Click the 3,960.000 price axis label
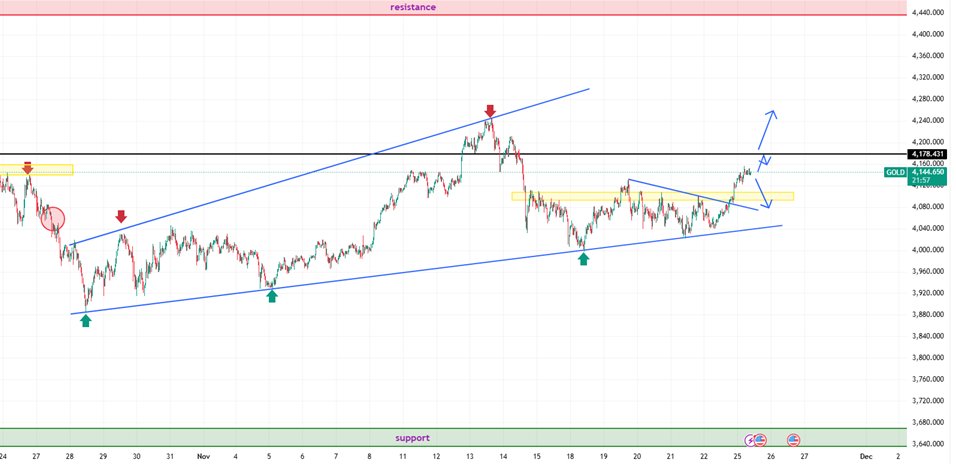Screen dimensions: 956x464 (x=930, y=271)
